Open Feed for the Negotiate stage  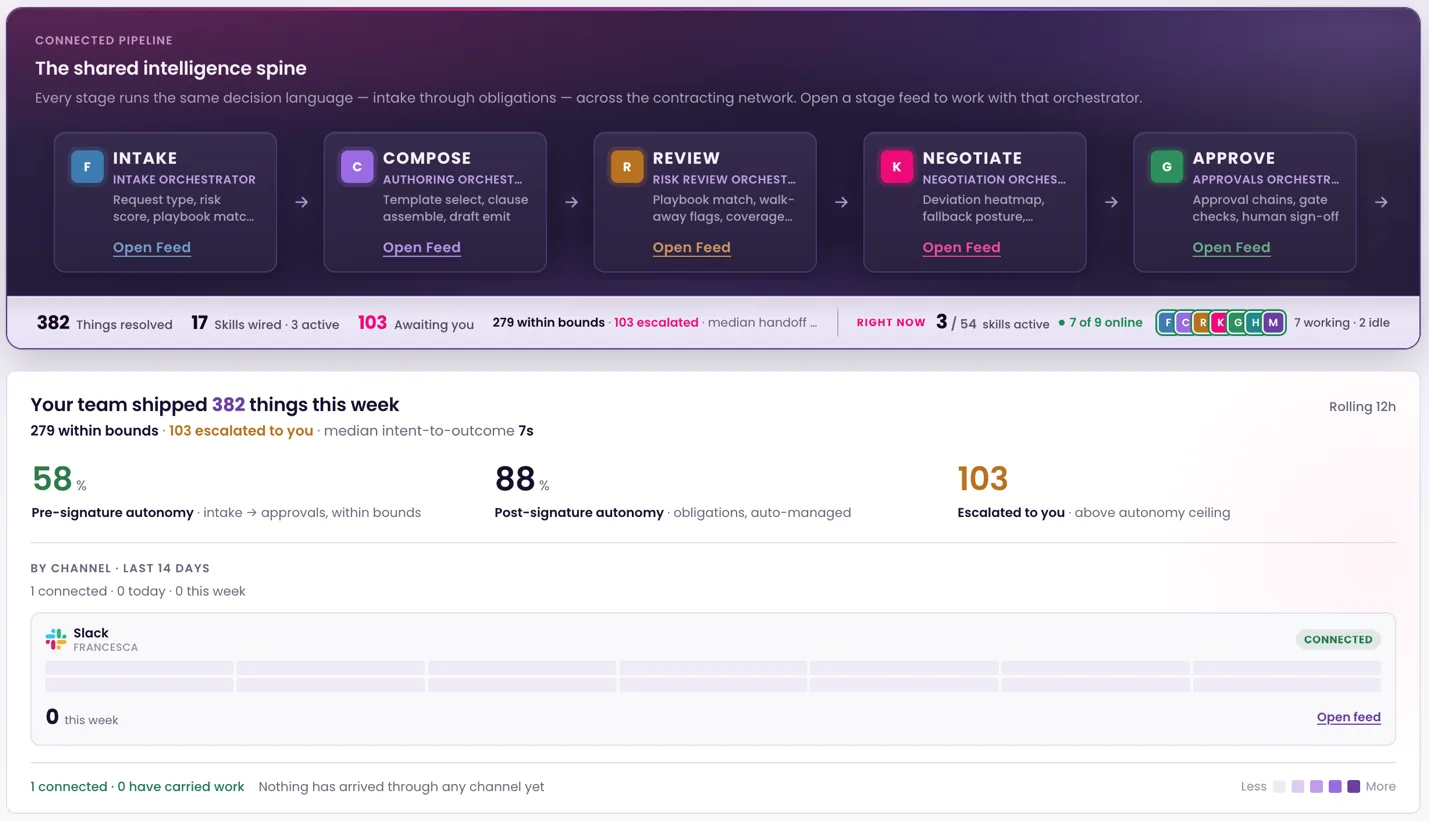(962, 247)
